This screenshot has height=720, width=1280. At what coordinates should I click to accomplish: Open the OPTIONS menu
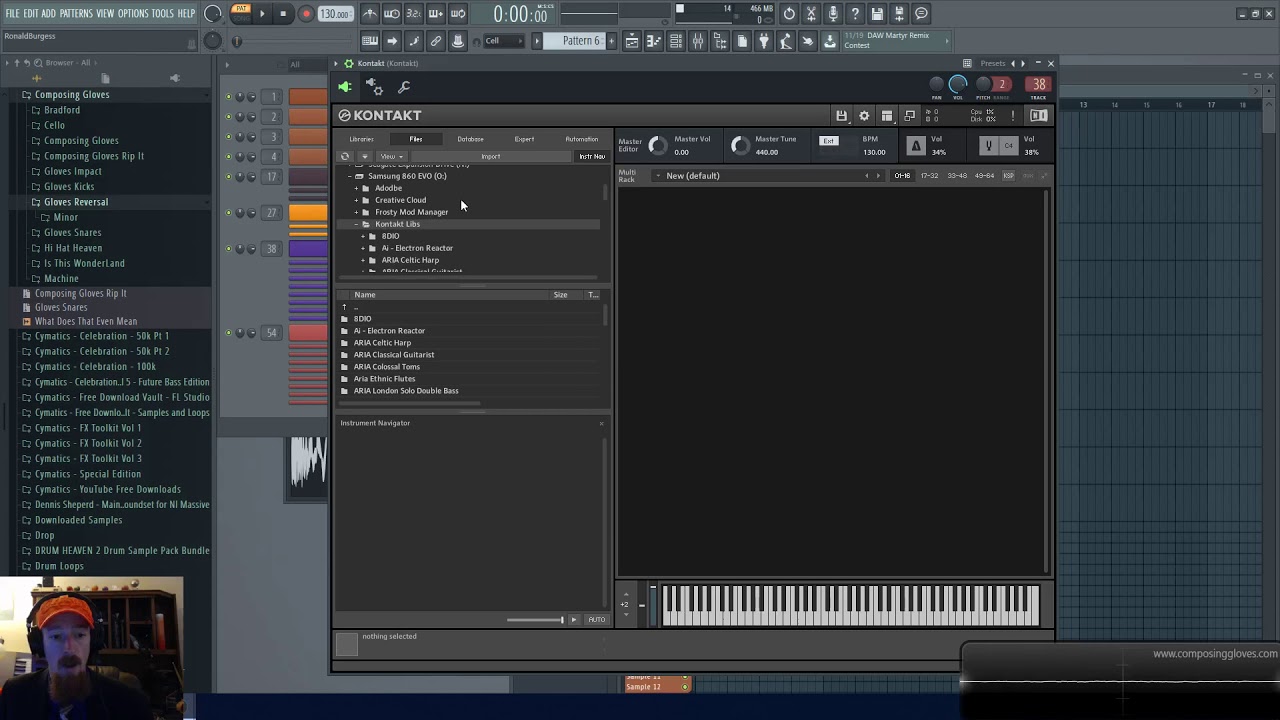[x=133, y=13]
